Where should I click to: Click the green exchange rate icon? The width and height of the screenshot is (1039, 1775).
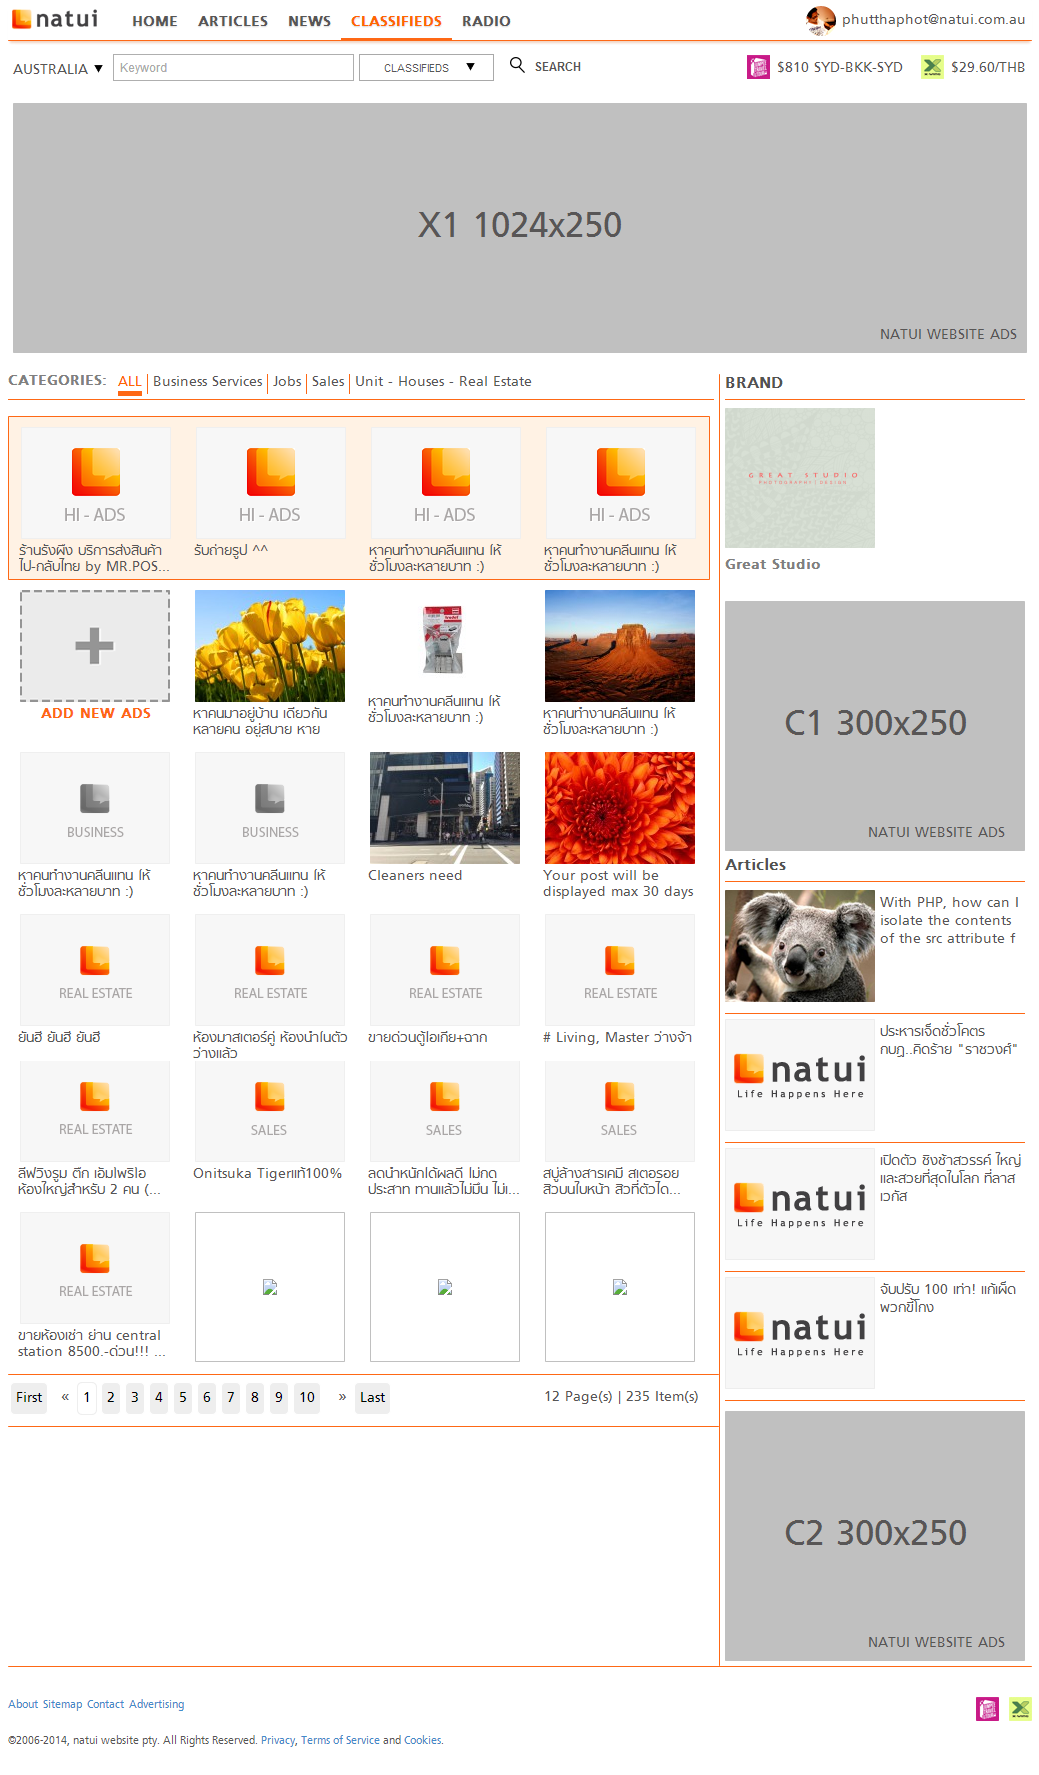[932, 67]
